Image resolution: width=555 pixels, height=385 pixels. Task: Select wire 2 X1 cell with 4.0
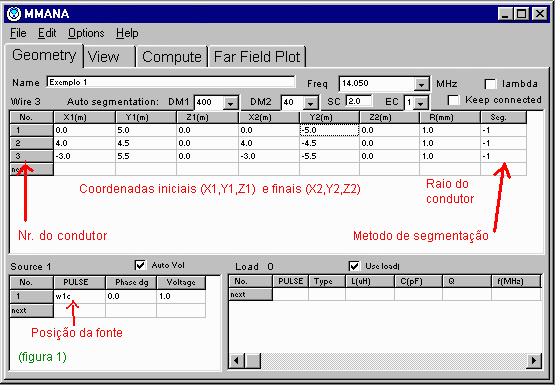[x=84, y=143]
